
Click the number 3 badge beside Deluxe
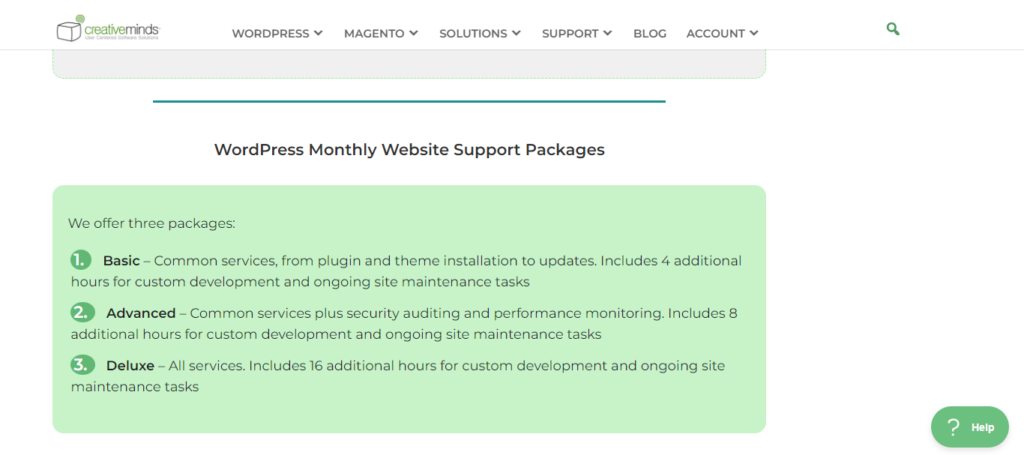82,365
